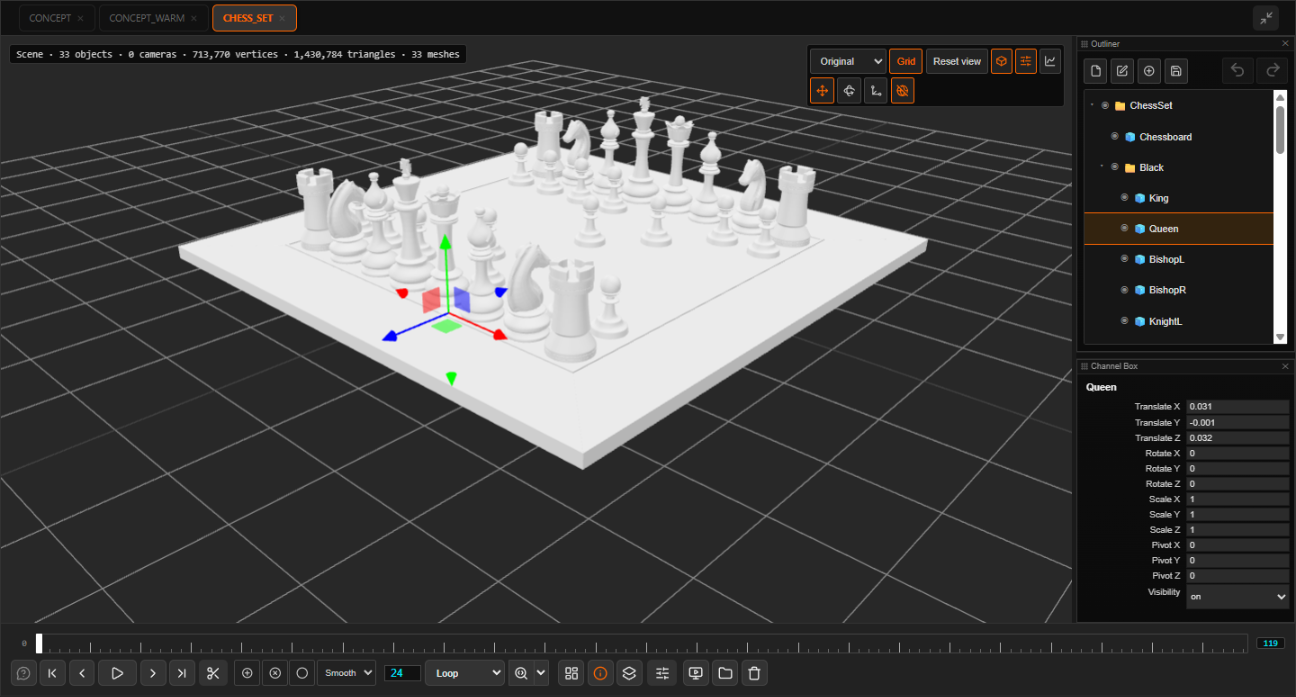The height and width of the screenshot is (697, 1296).
Task: Redo action with the Outliner arrow
Action: click(1272, 70)
